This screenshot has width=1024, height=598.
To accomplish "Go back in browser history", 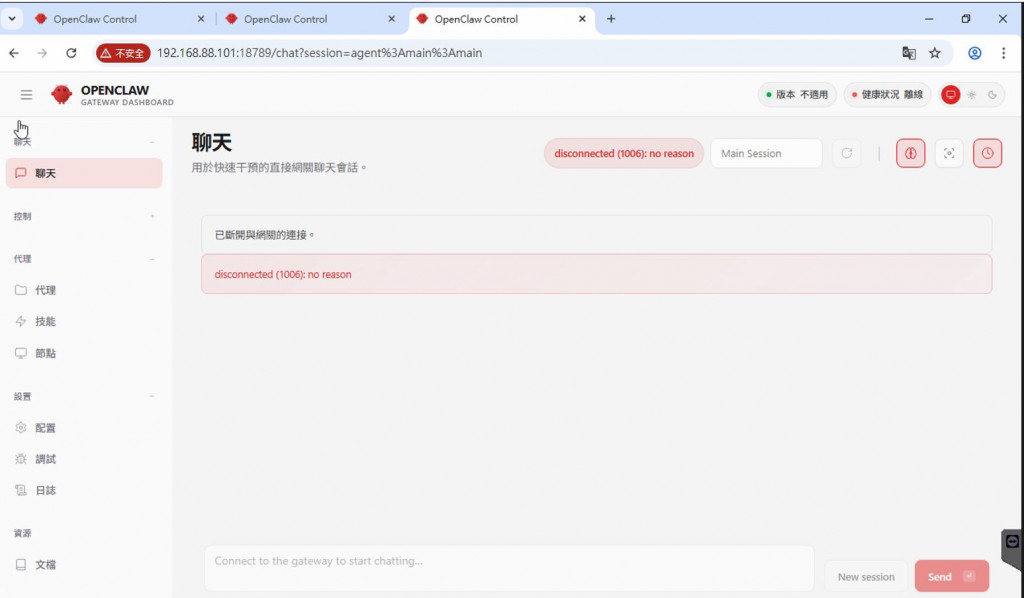I will point(14,53).
